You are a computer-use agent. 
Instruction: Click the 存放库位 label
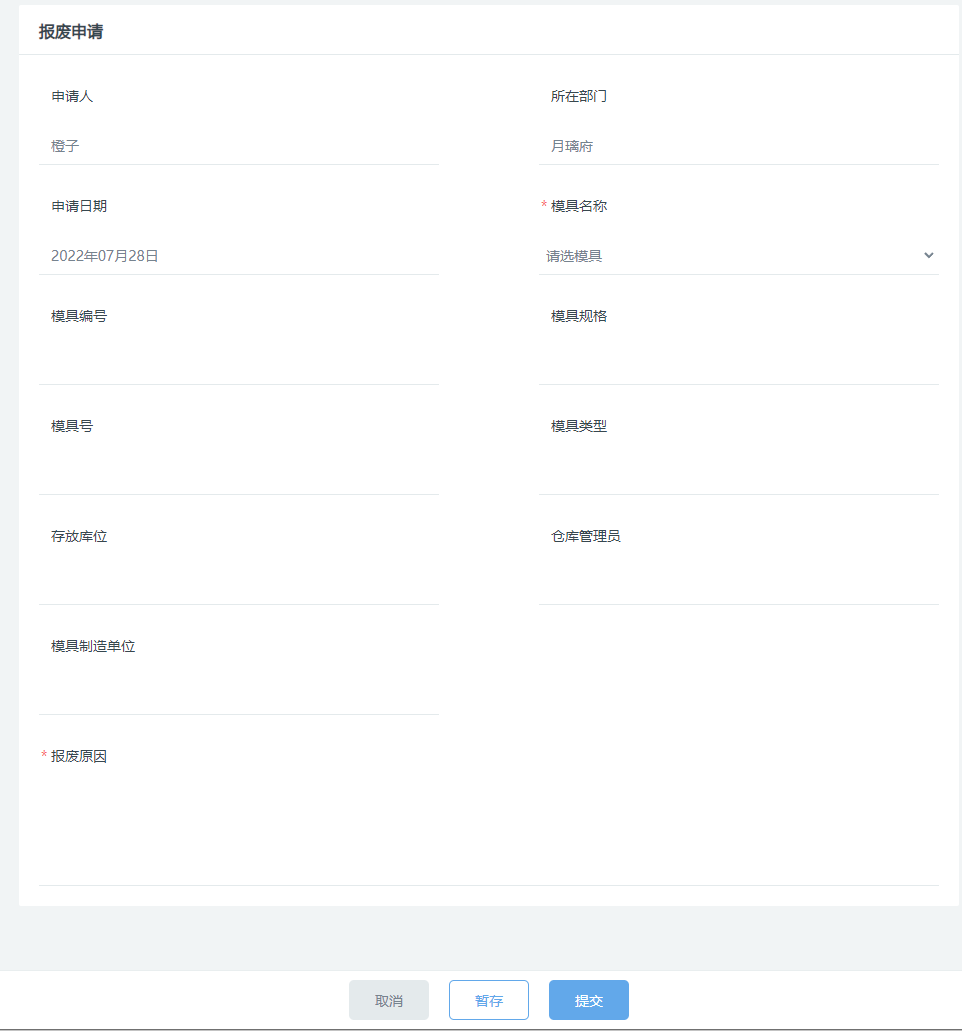(x=79, y=536)
